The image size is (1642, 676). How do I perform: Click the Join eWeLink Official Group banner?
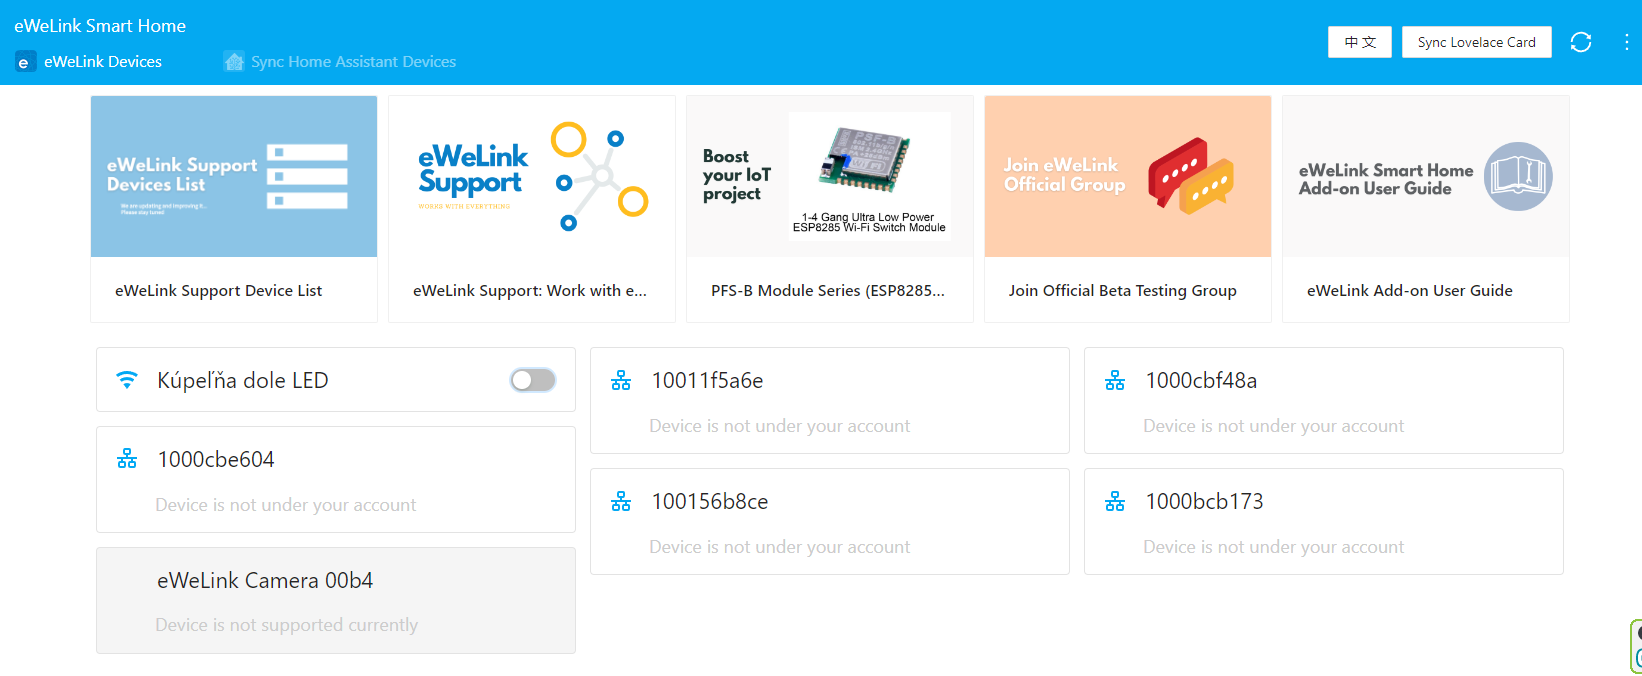(1128, 176)
